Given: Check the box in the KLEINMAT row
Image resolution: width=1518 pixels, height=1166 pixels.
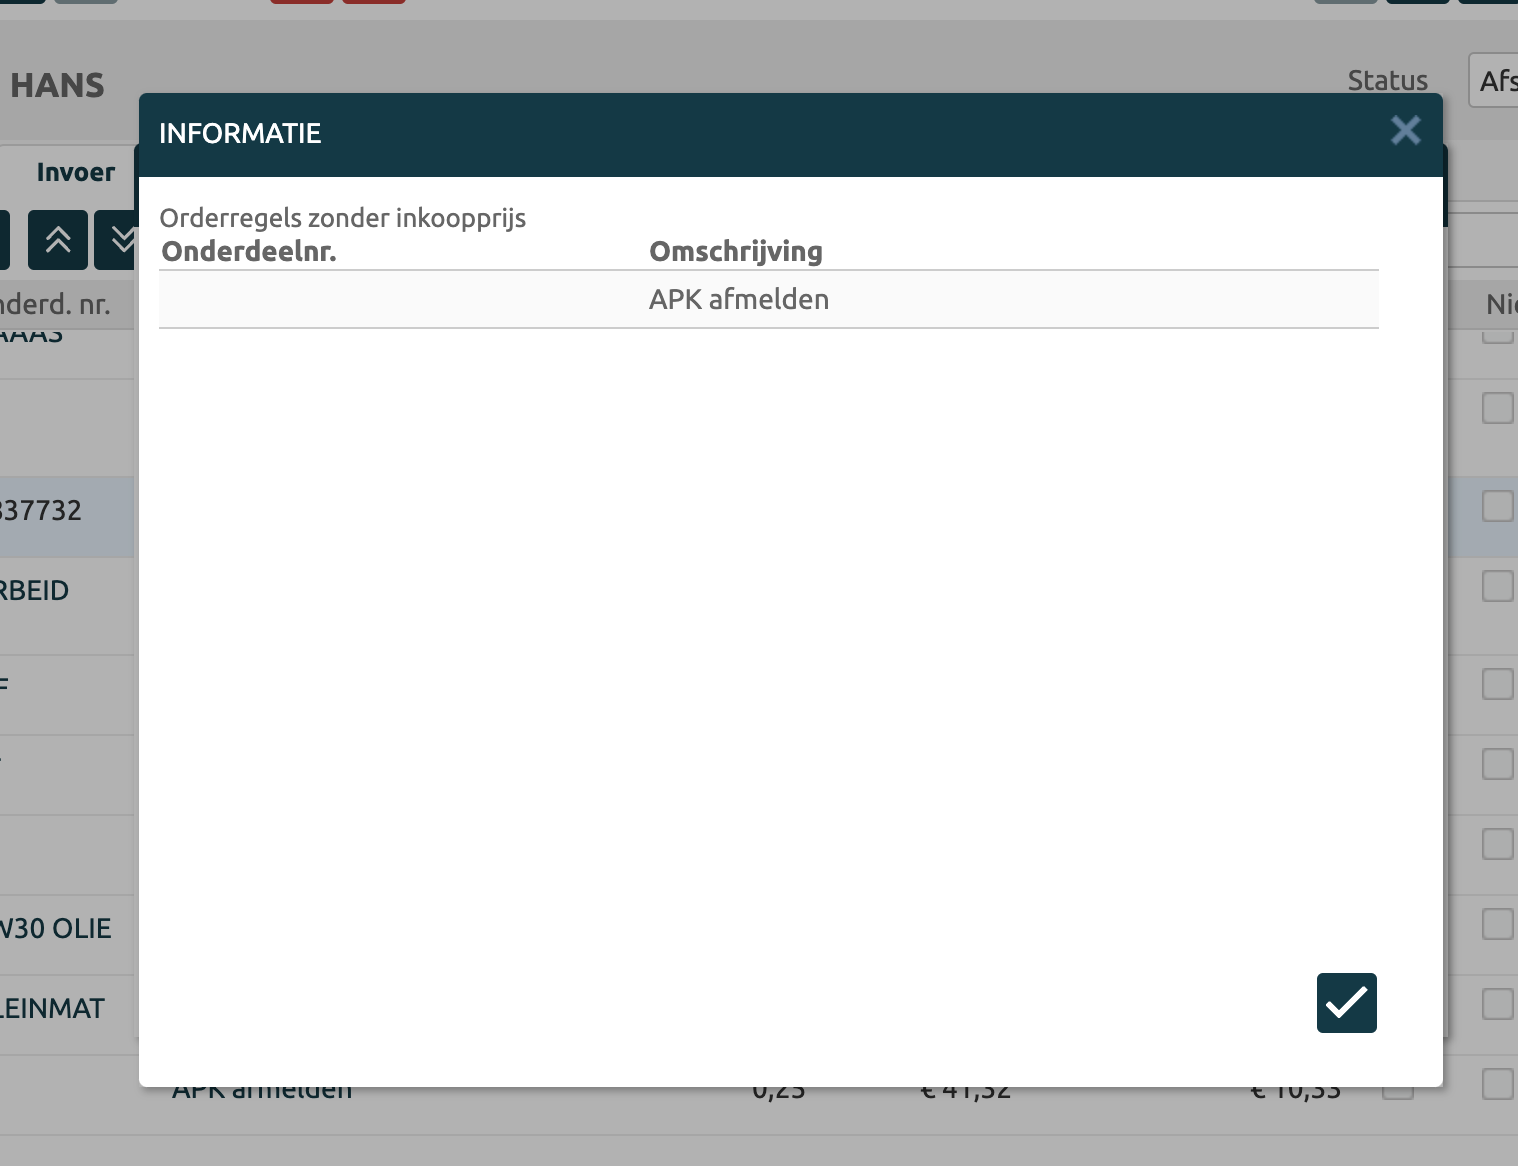Looking at the screenshot, I should pyautogui.click(x=1497, y=1004).
